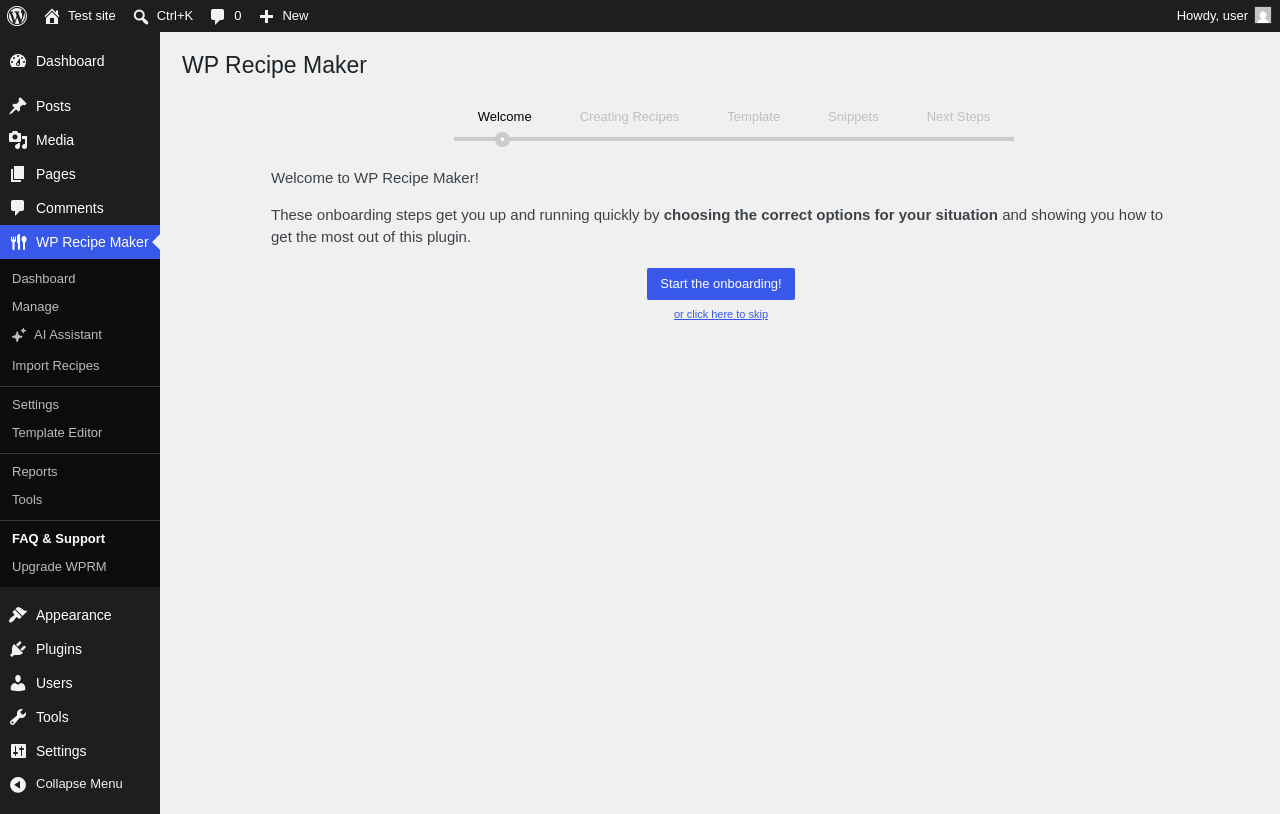The width and height of the screenshot is (1280, 814).
Task: Switch to the Snippets step
Action: (853, 116)
